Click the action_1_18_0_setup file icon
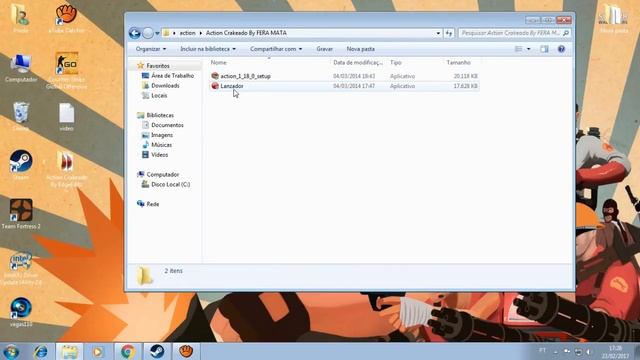This screenshot has width=640, height=360. coord(215,76)
